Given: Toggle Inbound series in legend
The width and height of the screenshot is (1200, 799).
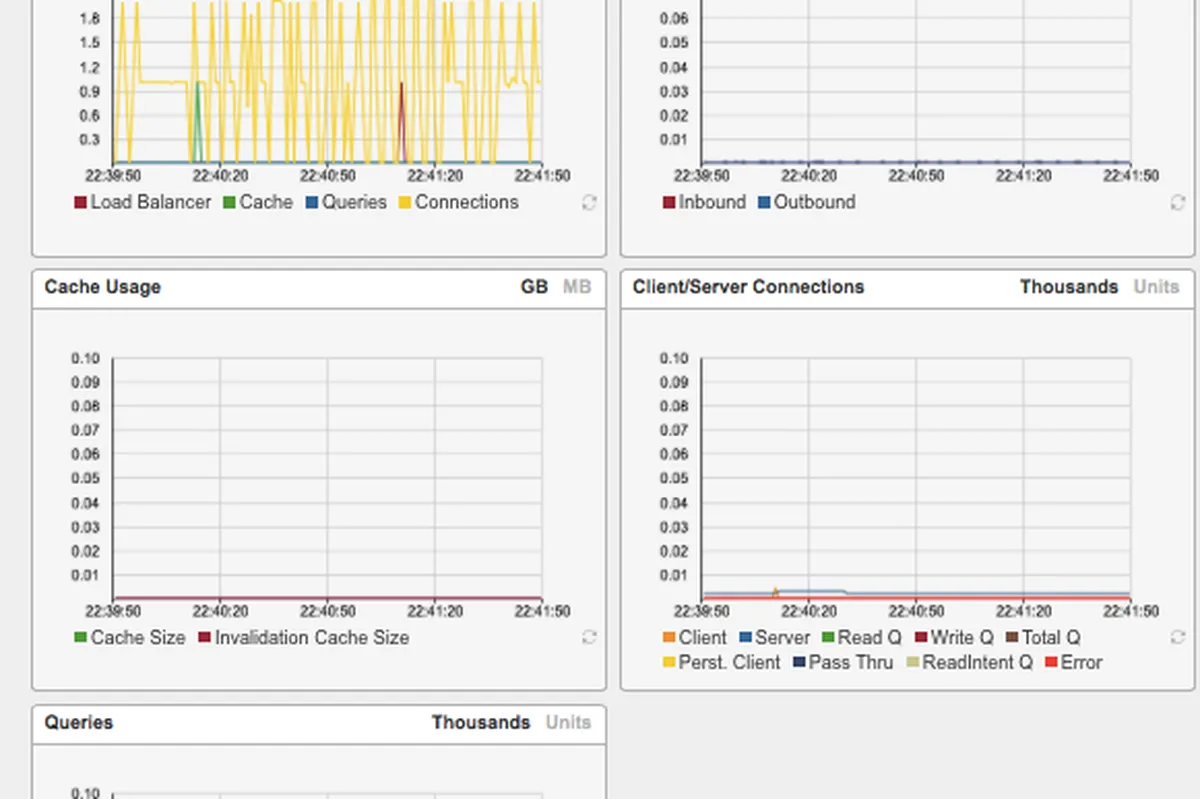Looking at the screenshot, I should (x=704, y=202).
